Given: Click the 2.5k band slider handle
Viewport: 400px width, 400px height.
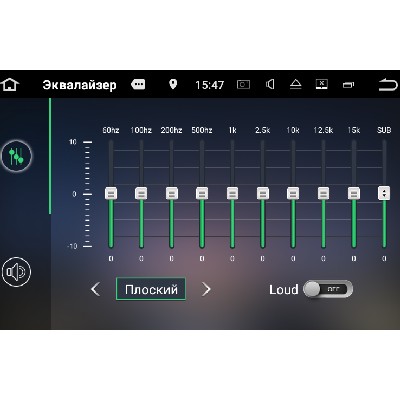Looking at the screenshot, I should [x=263, y=193].
